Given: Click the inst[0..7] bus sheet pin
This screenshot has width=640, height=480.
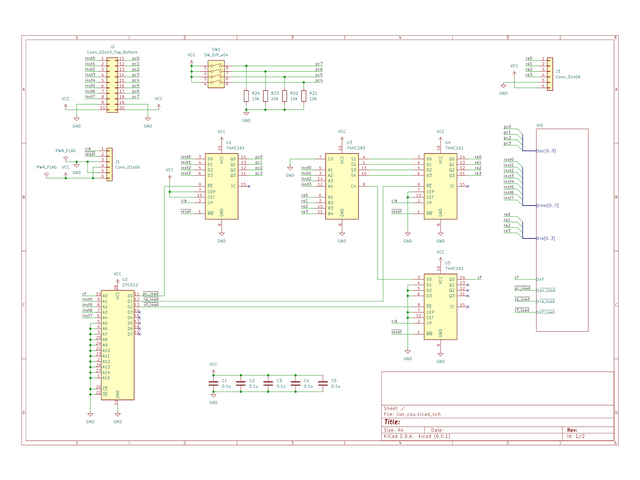Looking at the screenshot, I should [547, 205].
